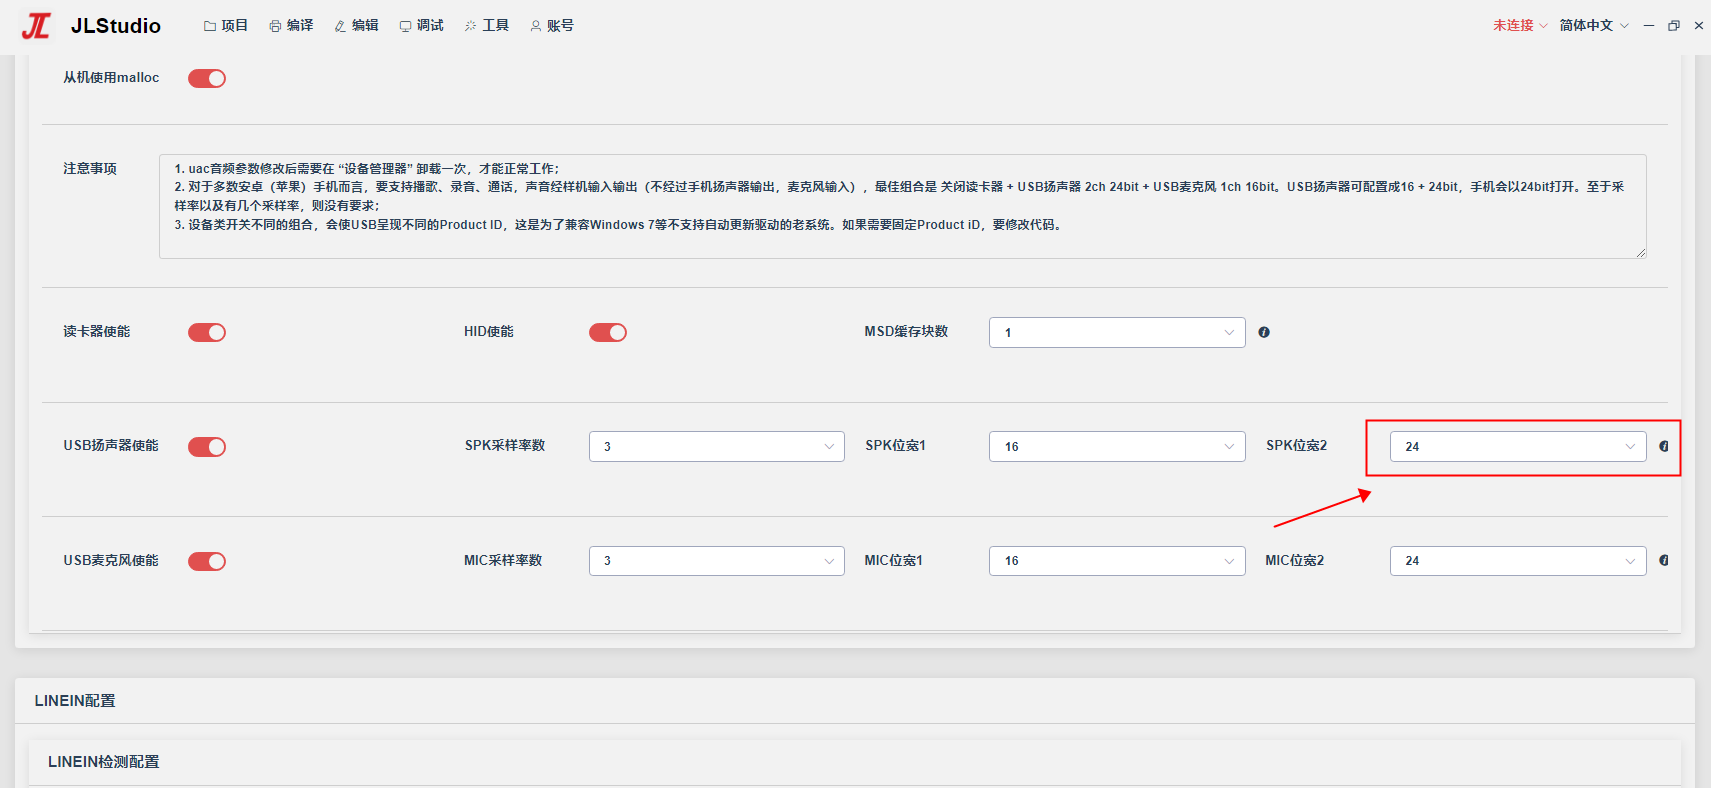Open the 简体中文 language selector
The image size is (1711, 788).
coord(1594,25)
